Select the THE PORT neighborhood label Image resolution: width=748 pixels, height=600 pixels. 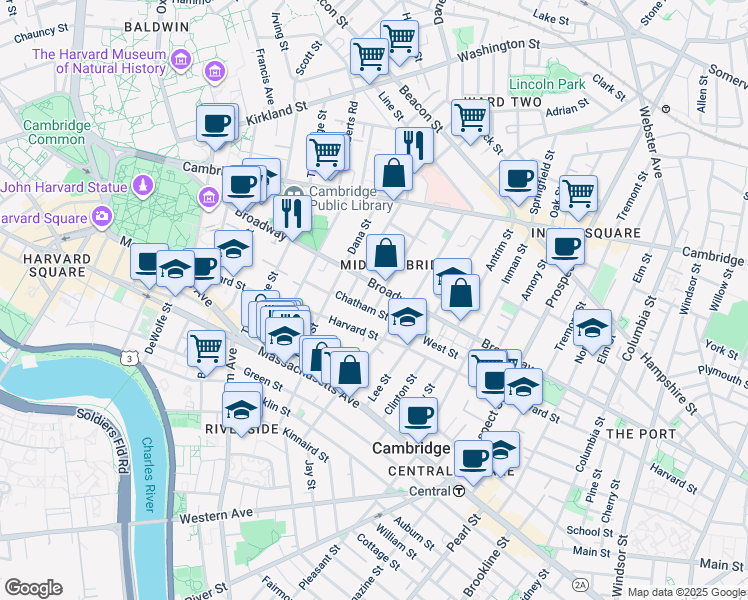[x=641, y=434]
